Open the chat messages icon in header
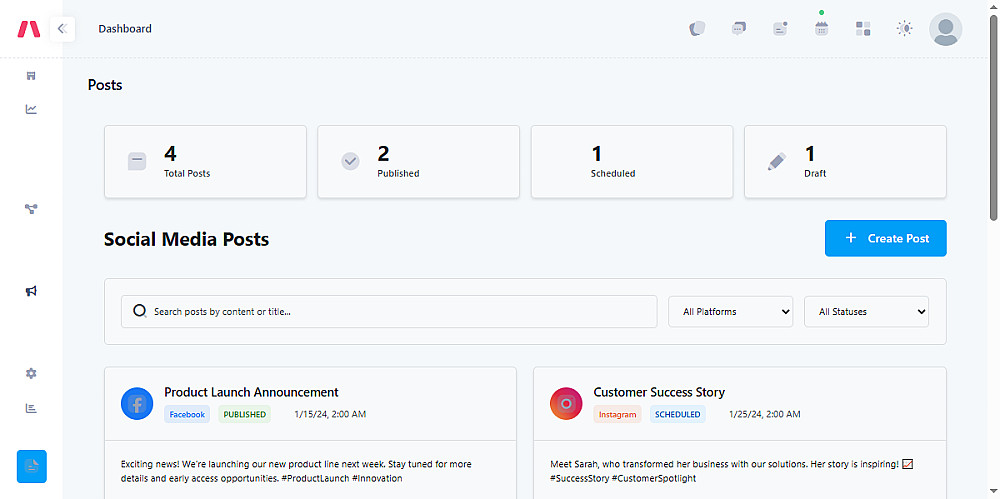1000x499 pixels. [x=739, y=29]
